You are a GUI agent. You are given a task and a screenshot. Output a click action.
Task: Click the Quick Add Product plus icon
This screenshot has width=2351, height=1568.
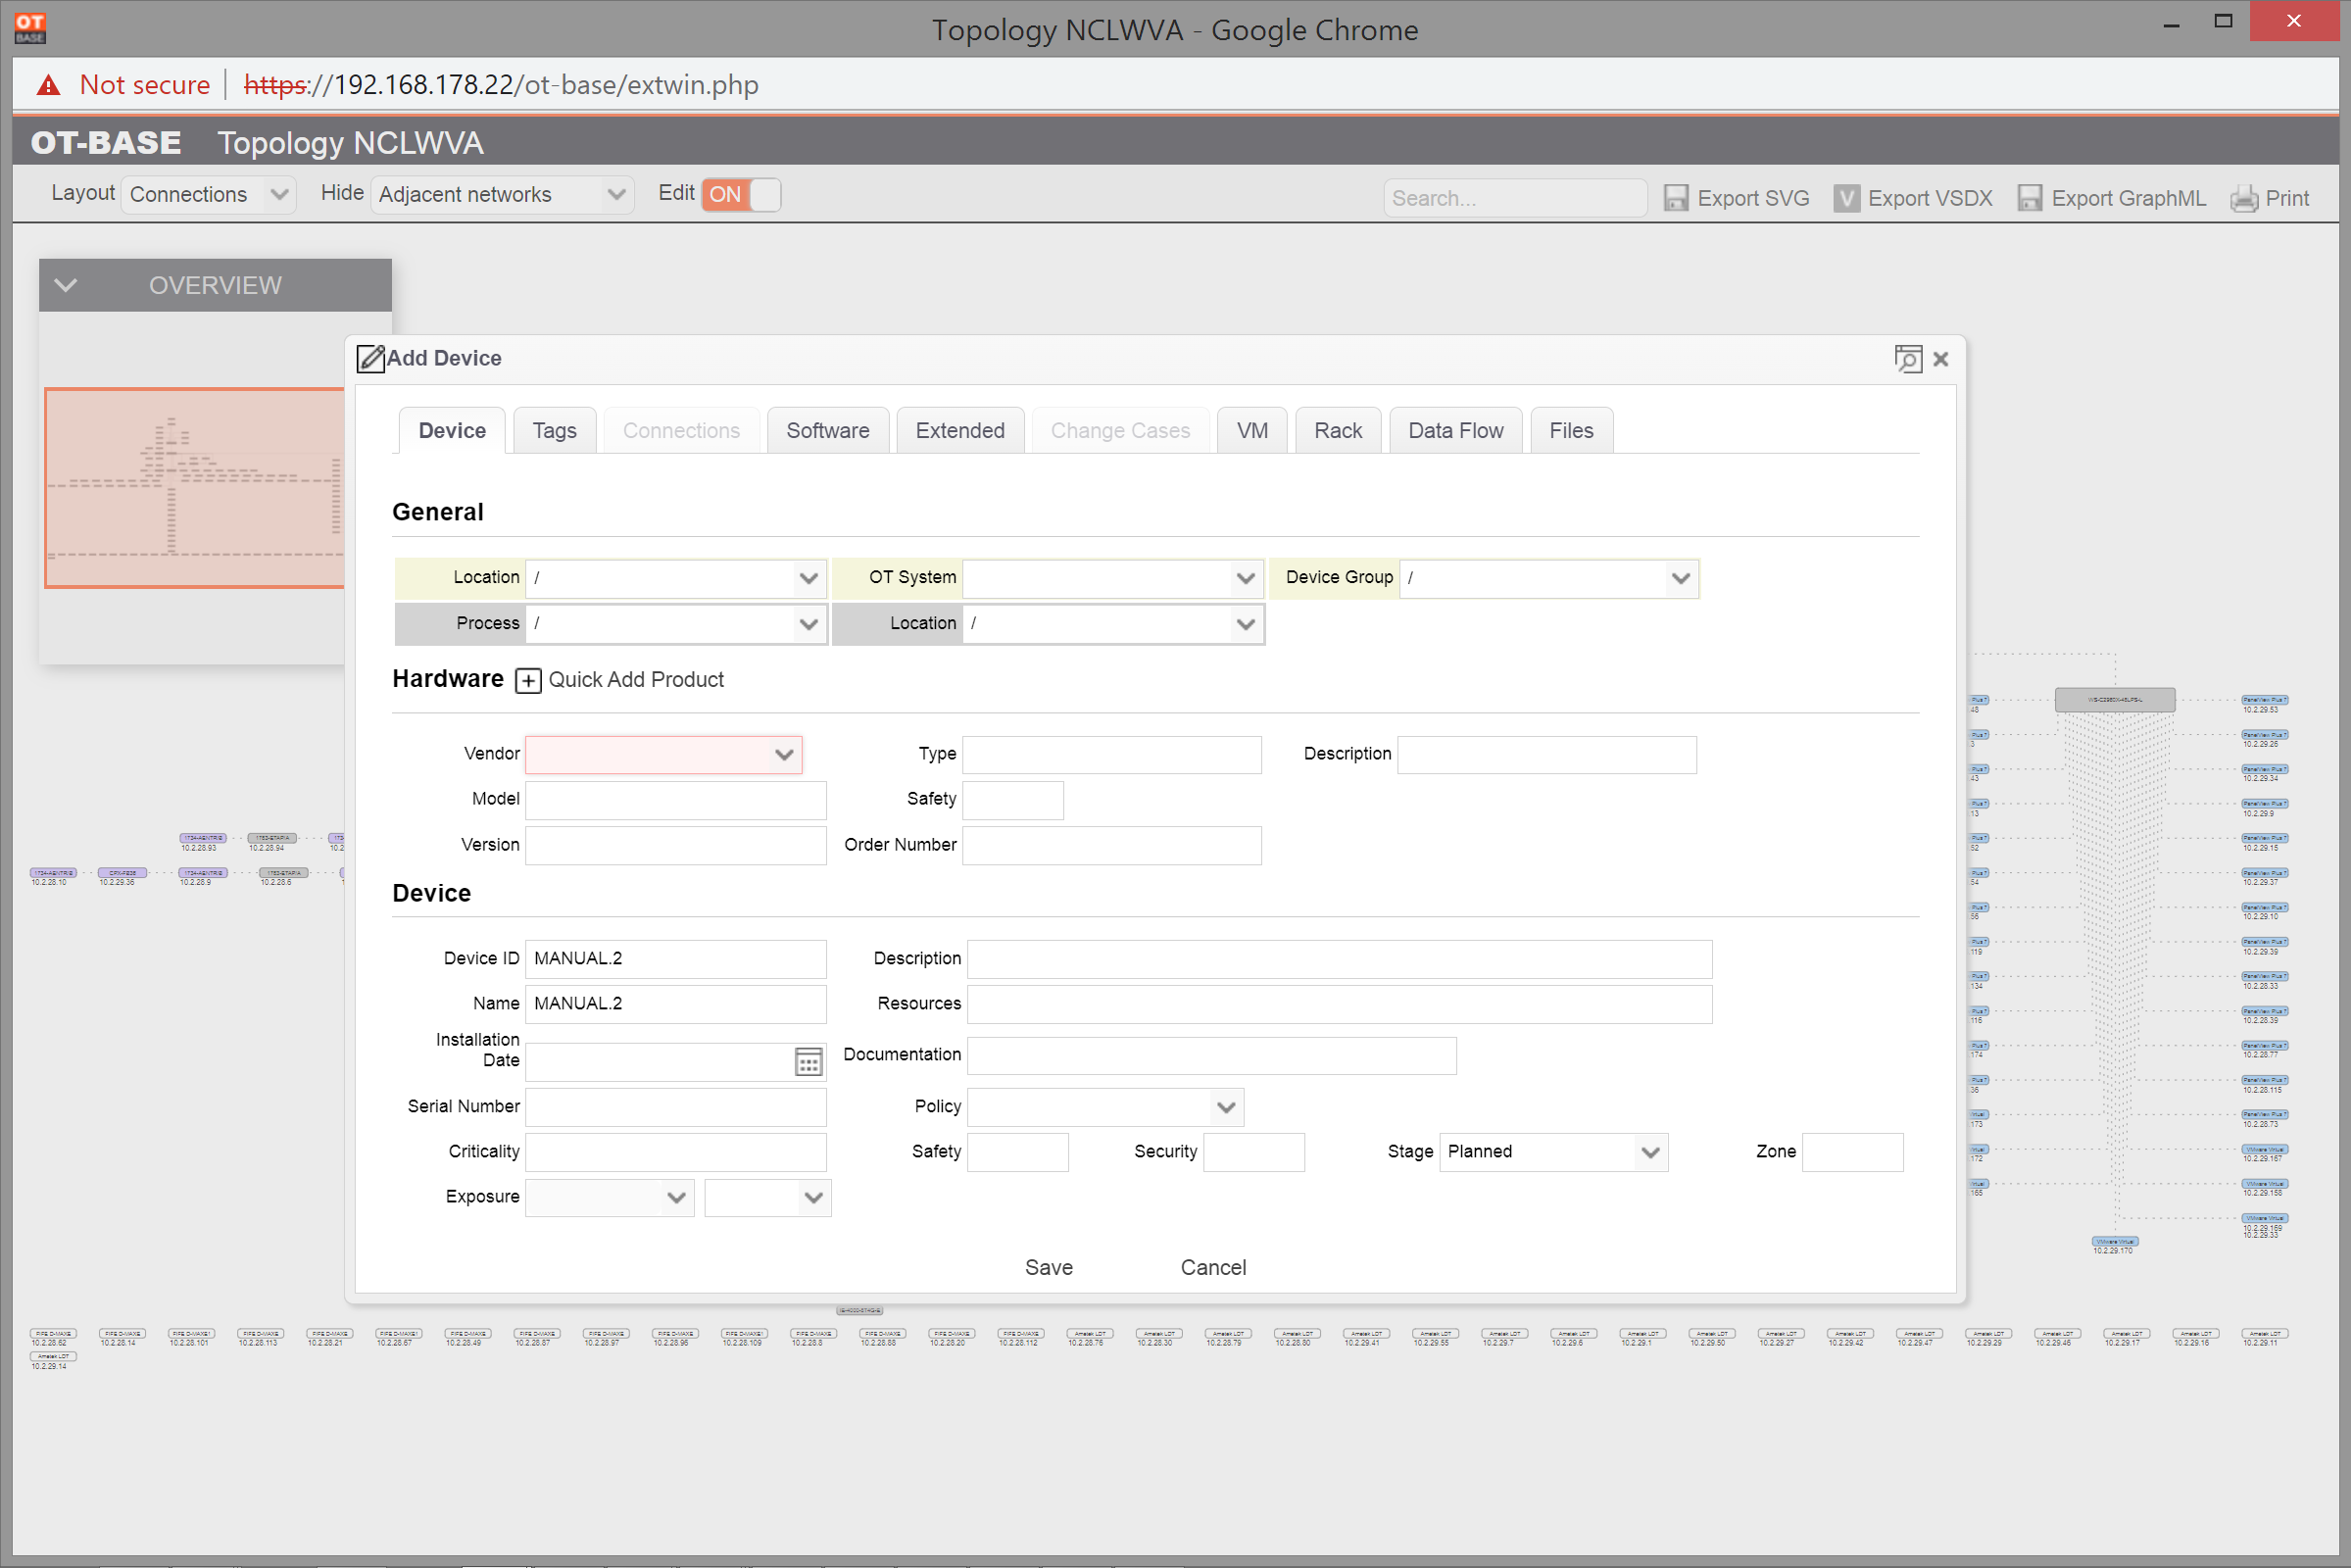click(x=528, y=680)
